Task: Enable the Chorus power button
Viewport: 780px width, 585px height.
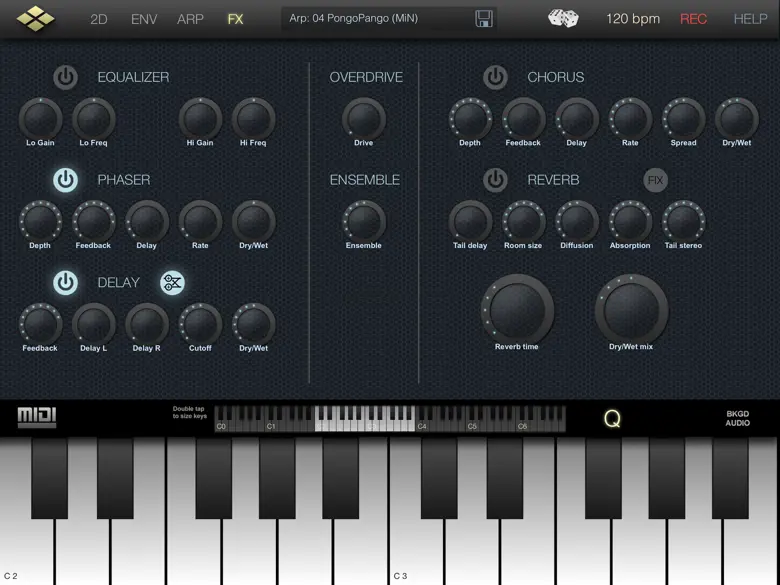Action: (x=495, y=77)
